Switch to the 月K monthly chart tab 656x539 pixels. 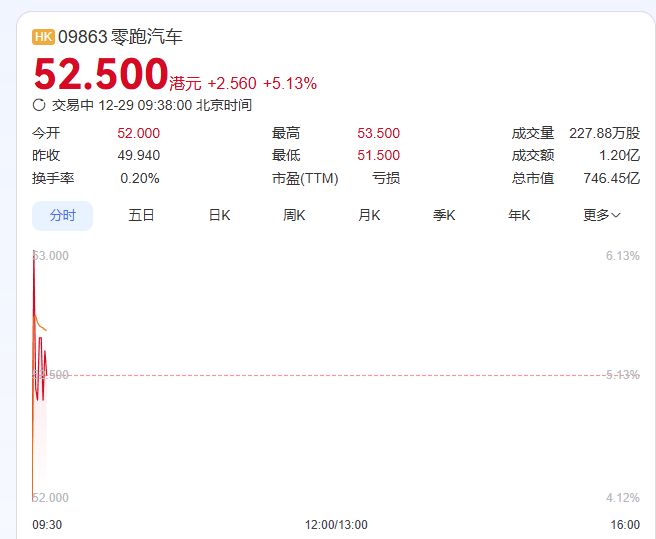[x=369, y=216]
